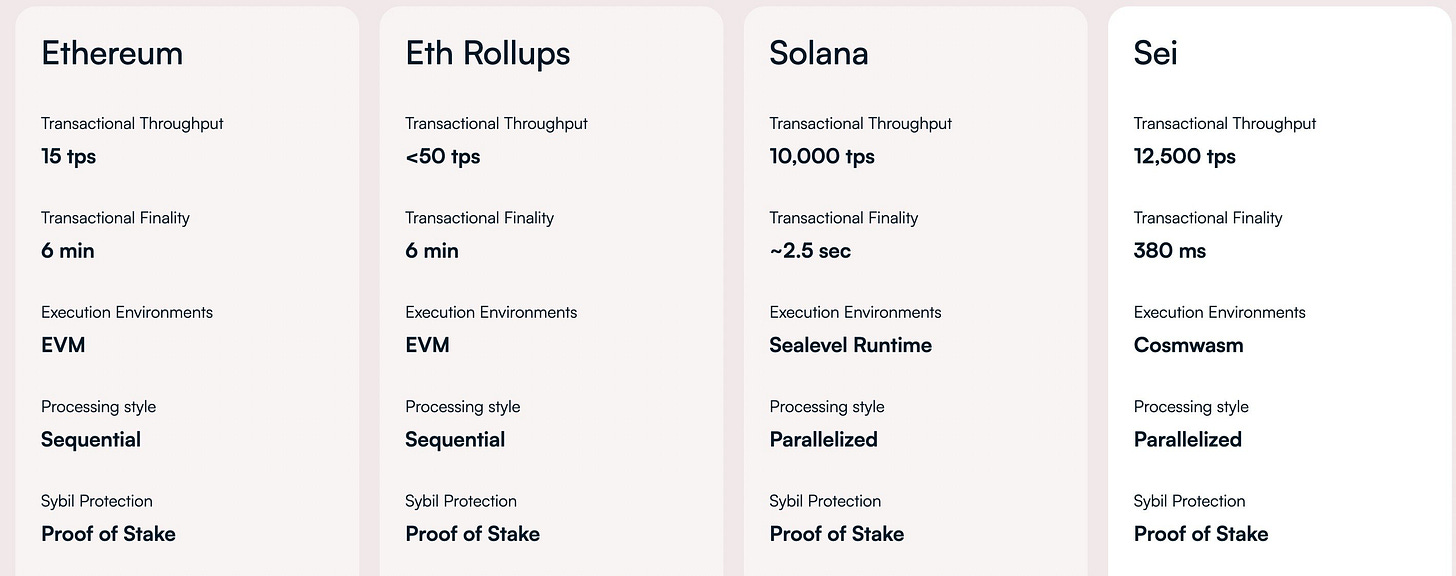Click Ethereum's EVM execution environment

coord(63,345)
